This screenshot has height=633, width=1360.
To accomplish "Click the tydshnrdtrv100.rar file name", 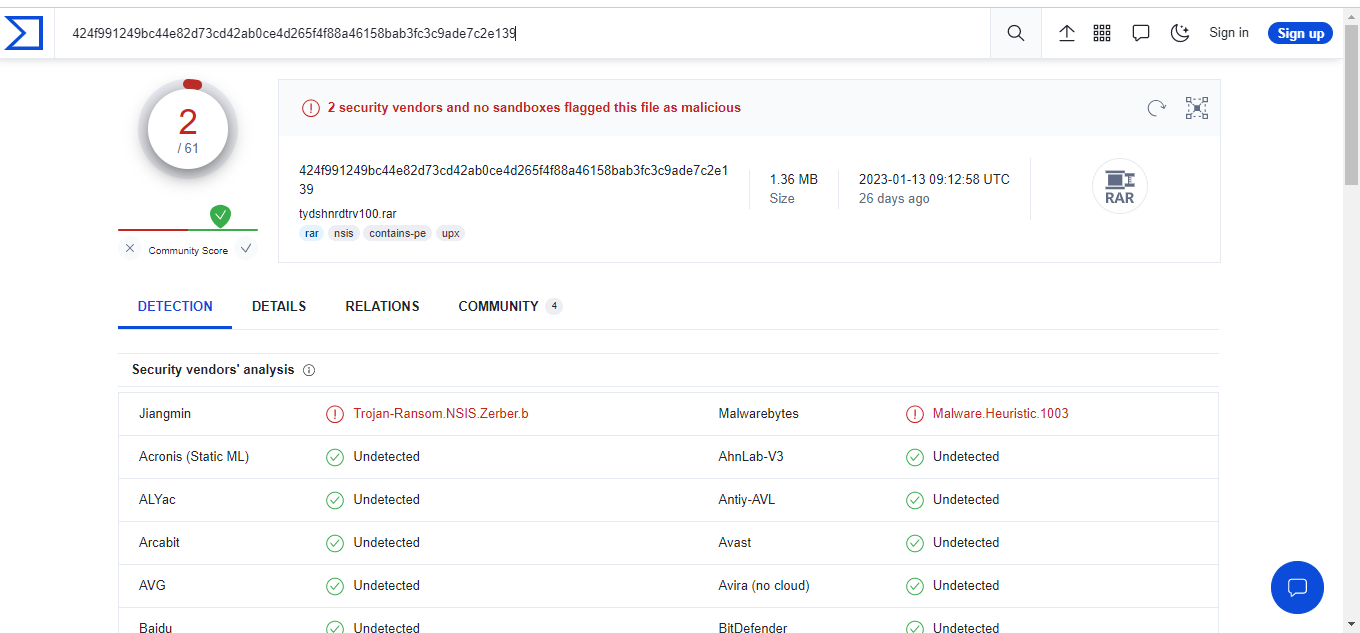I will coord(348,214).
